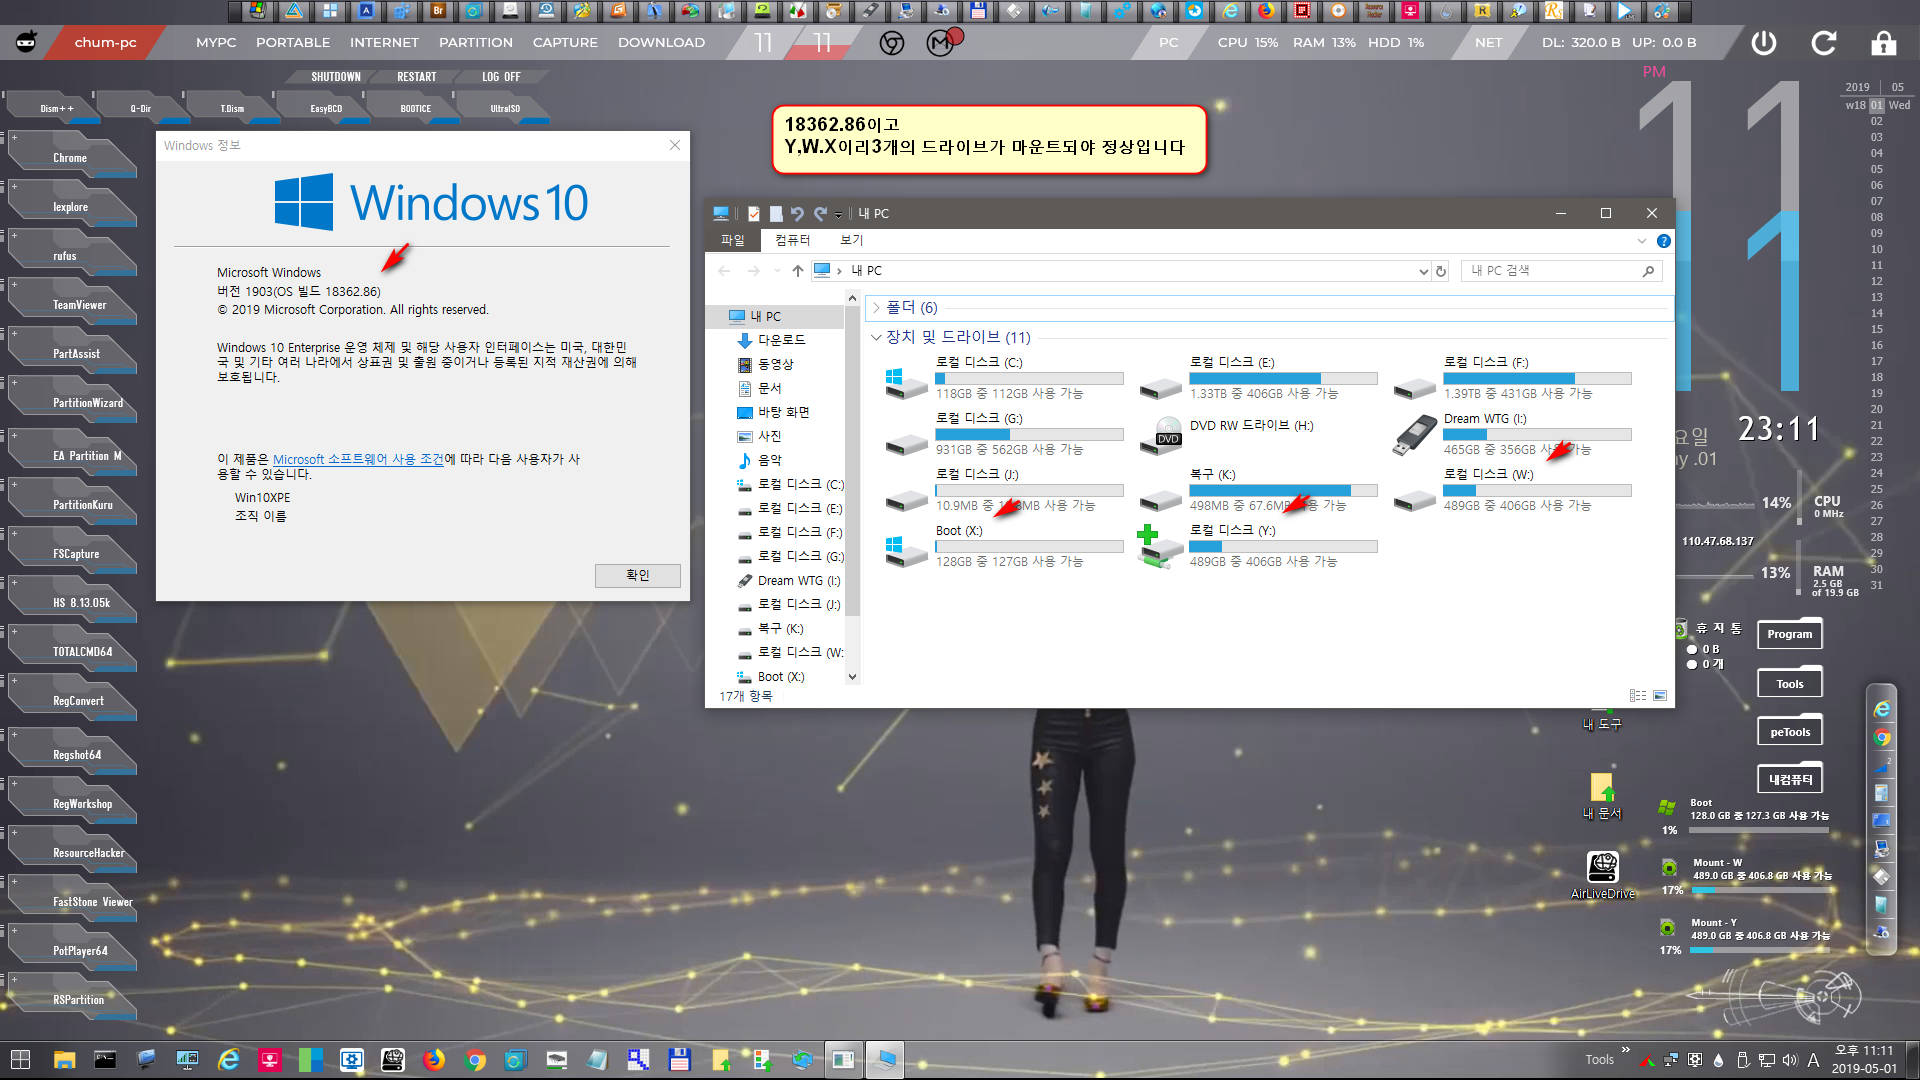Open File Explorer from the taskbar
This screenshot has height=1080, width=1920.
[x=64, y=1060]
